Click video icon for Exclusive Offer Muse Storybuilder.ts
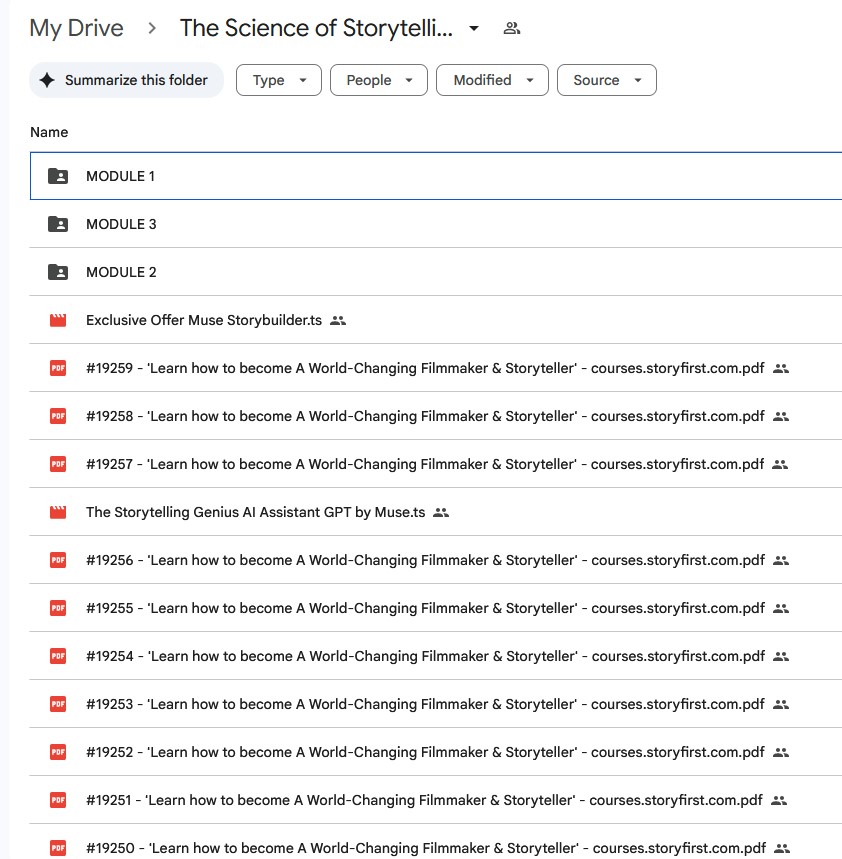The height and width of the screenshot is (859, 842). [58, 320]
